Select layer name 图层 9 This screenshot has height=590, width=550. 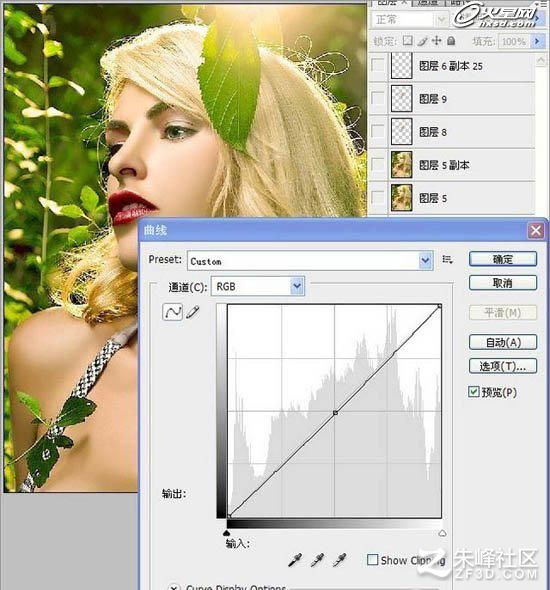(x=433, y=99)
